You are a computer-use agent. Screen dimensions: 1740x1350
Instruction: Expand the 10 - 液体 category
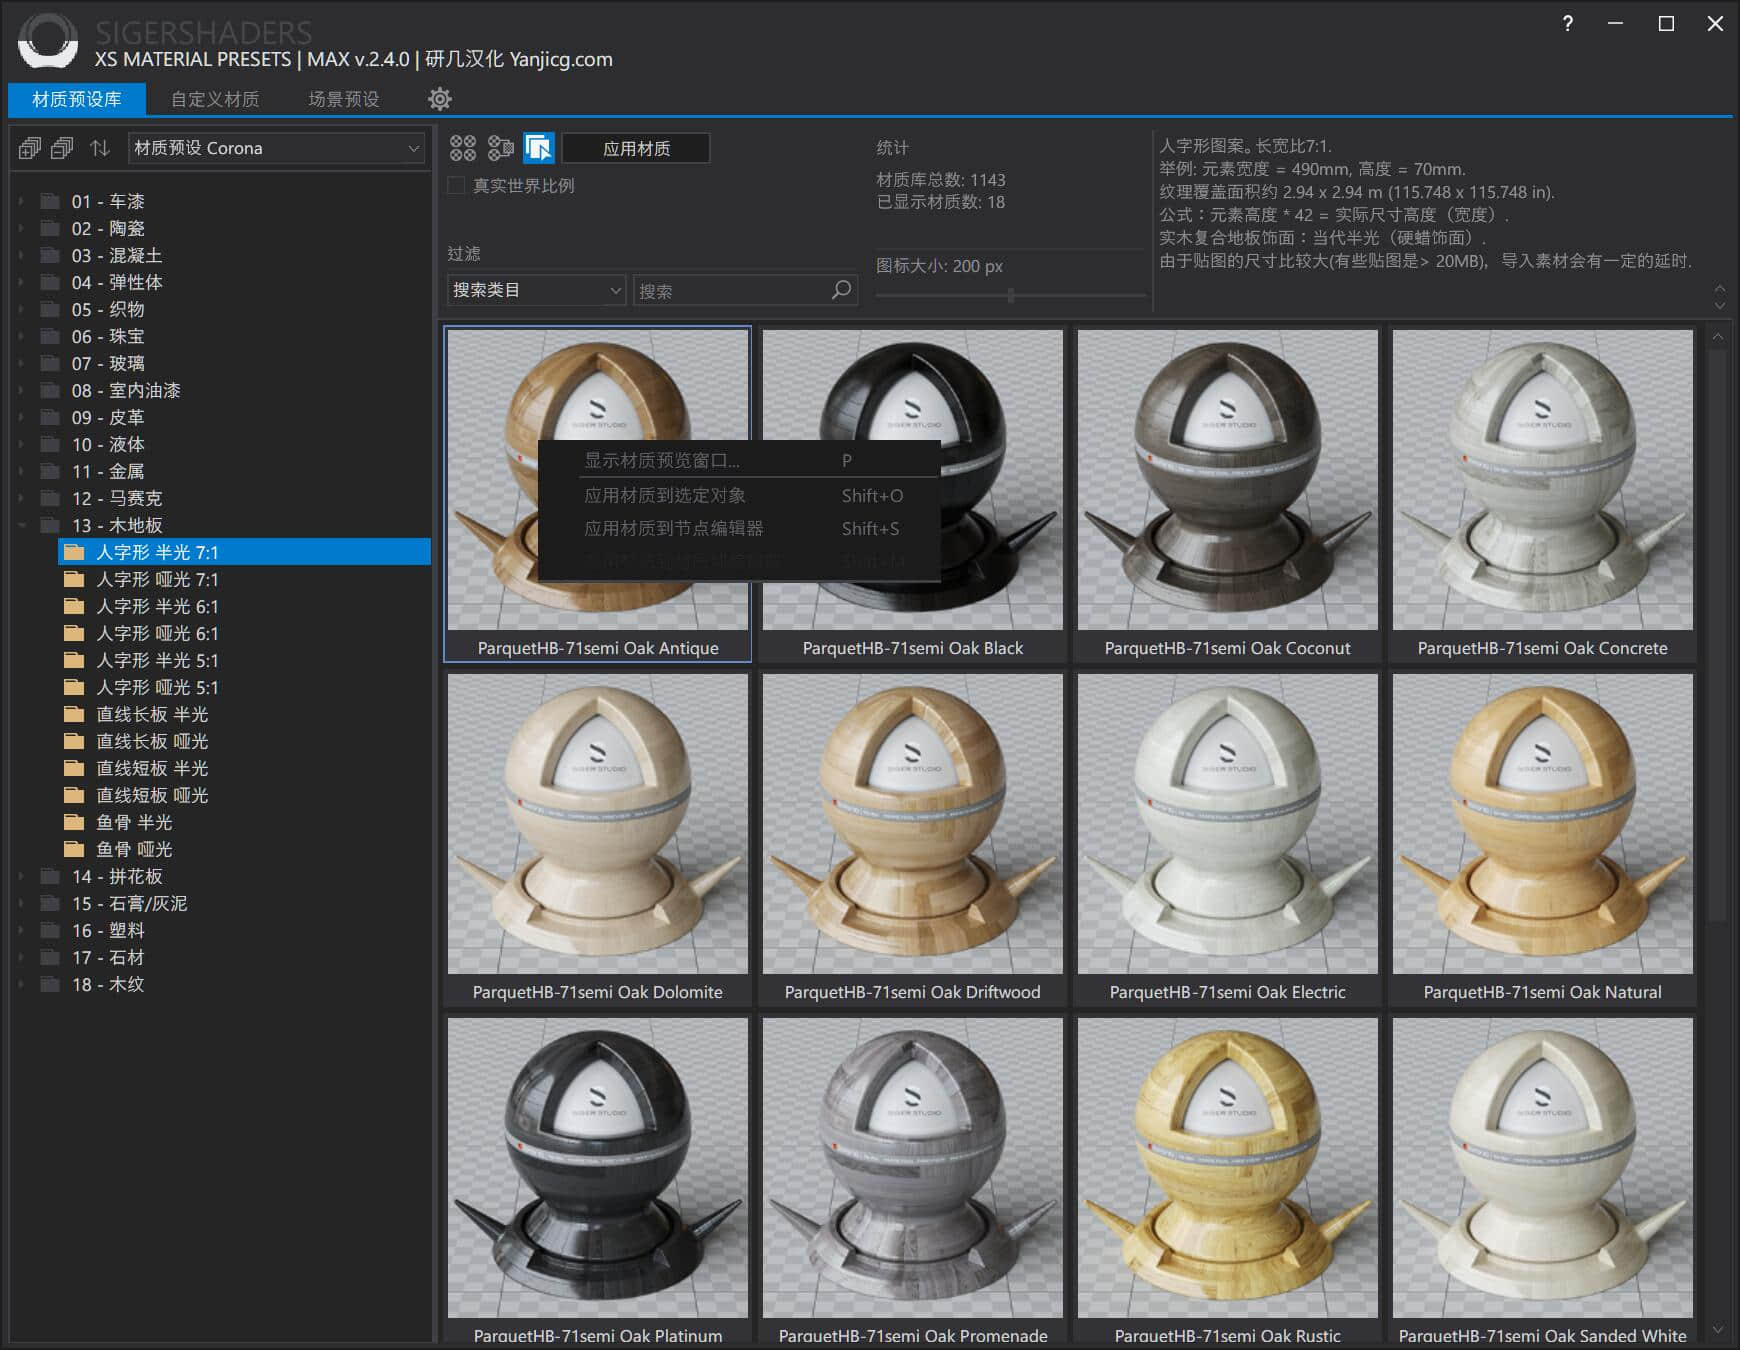click(x=22, y=444)
